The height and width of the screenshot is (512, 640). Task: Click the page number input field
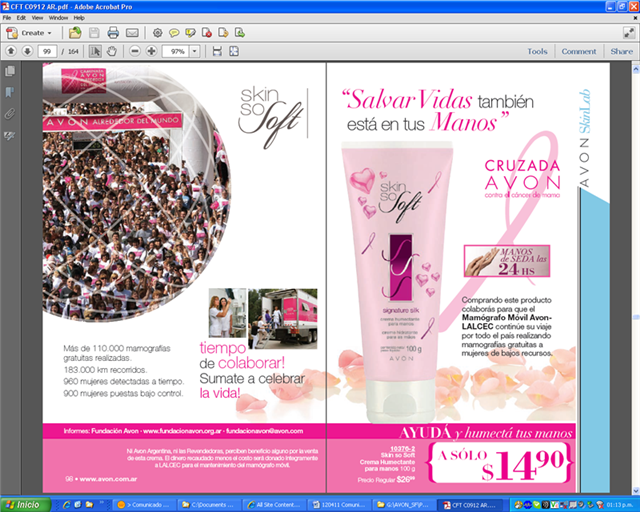tap(48, 51)
